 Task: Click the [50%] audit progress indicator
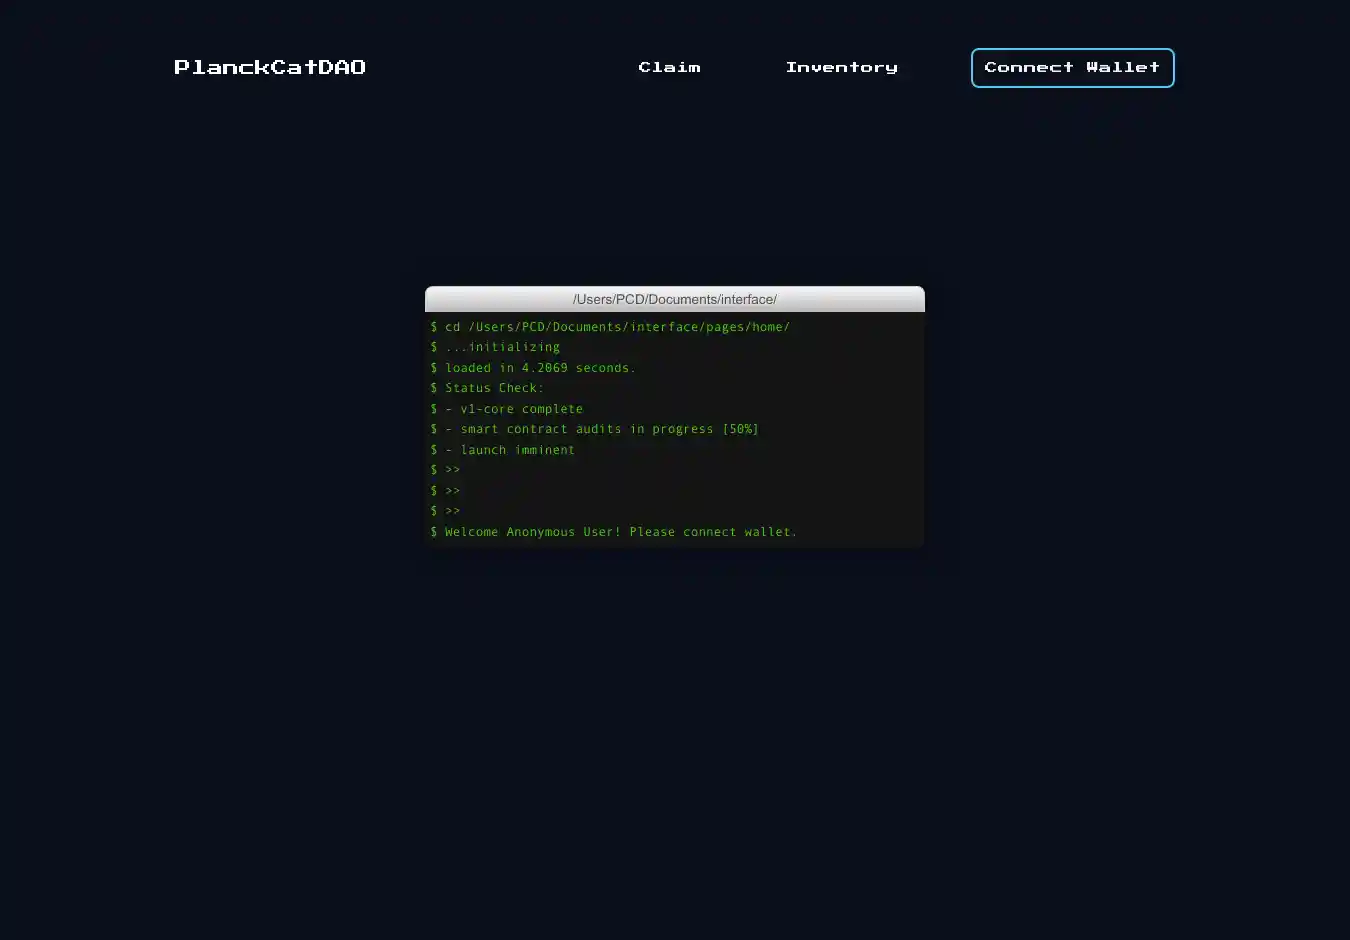point(740,429)
